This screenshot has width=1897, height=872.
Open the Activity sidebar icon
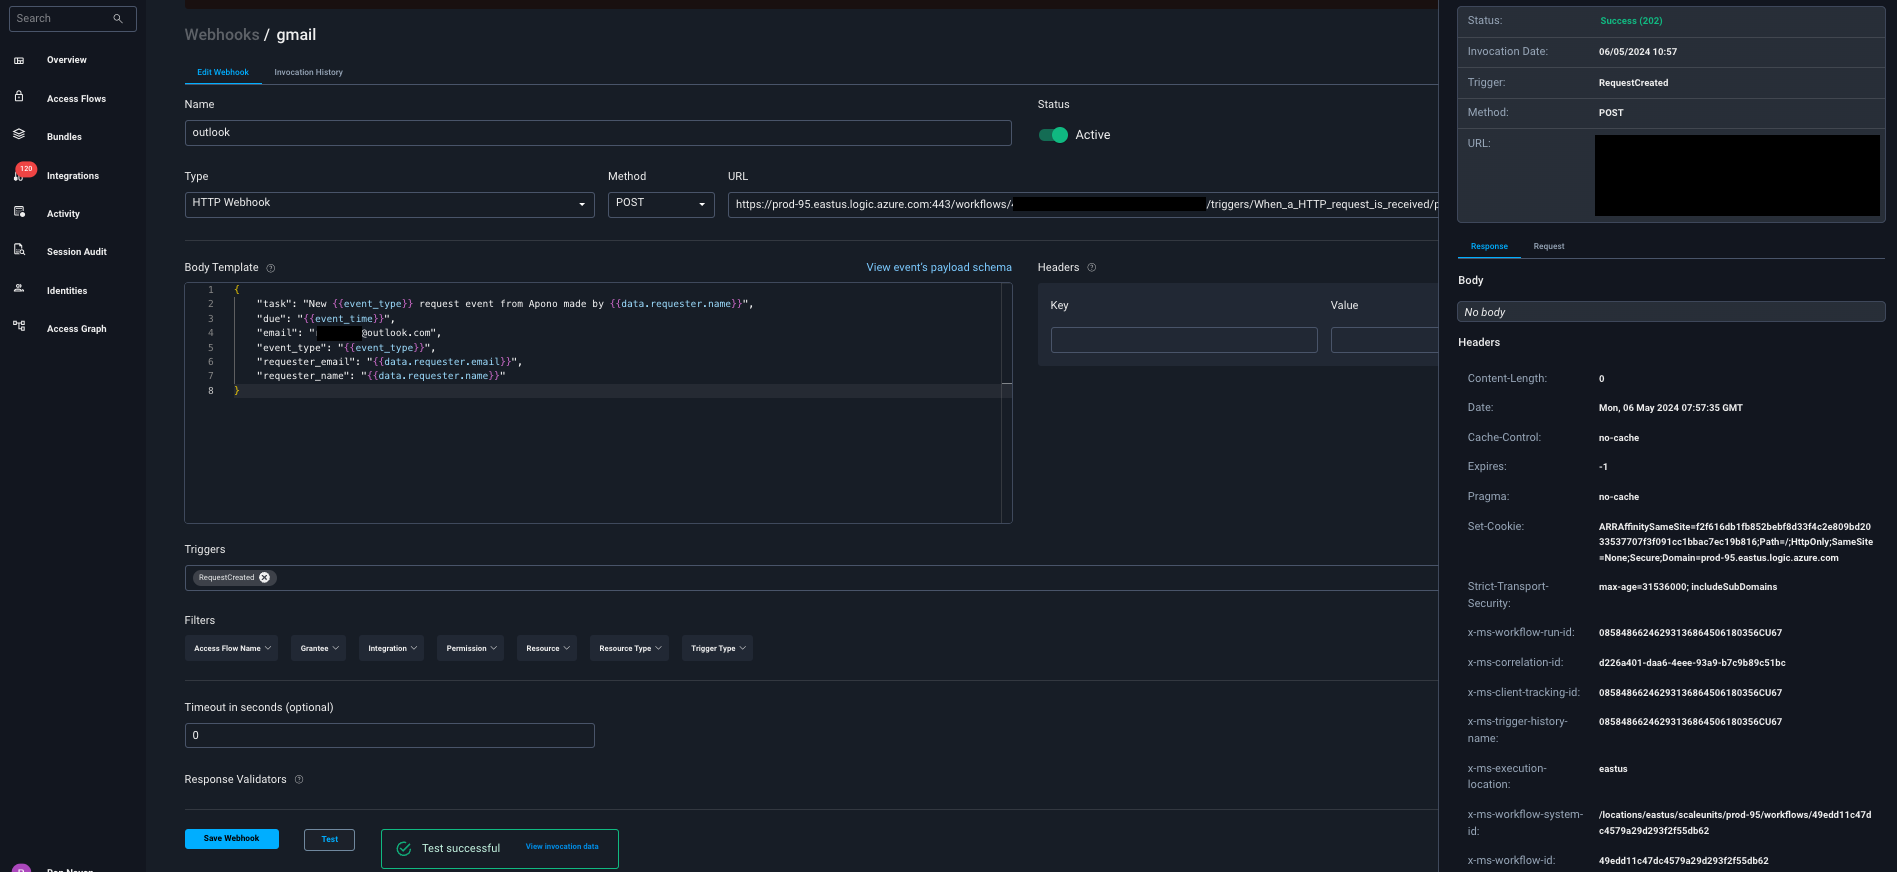pyautogui.click(x=19, y=212)
